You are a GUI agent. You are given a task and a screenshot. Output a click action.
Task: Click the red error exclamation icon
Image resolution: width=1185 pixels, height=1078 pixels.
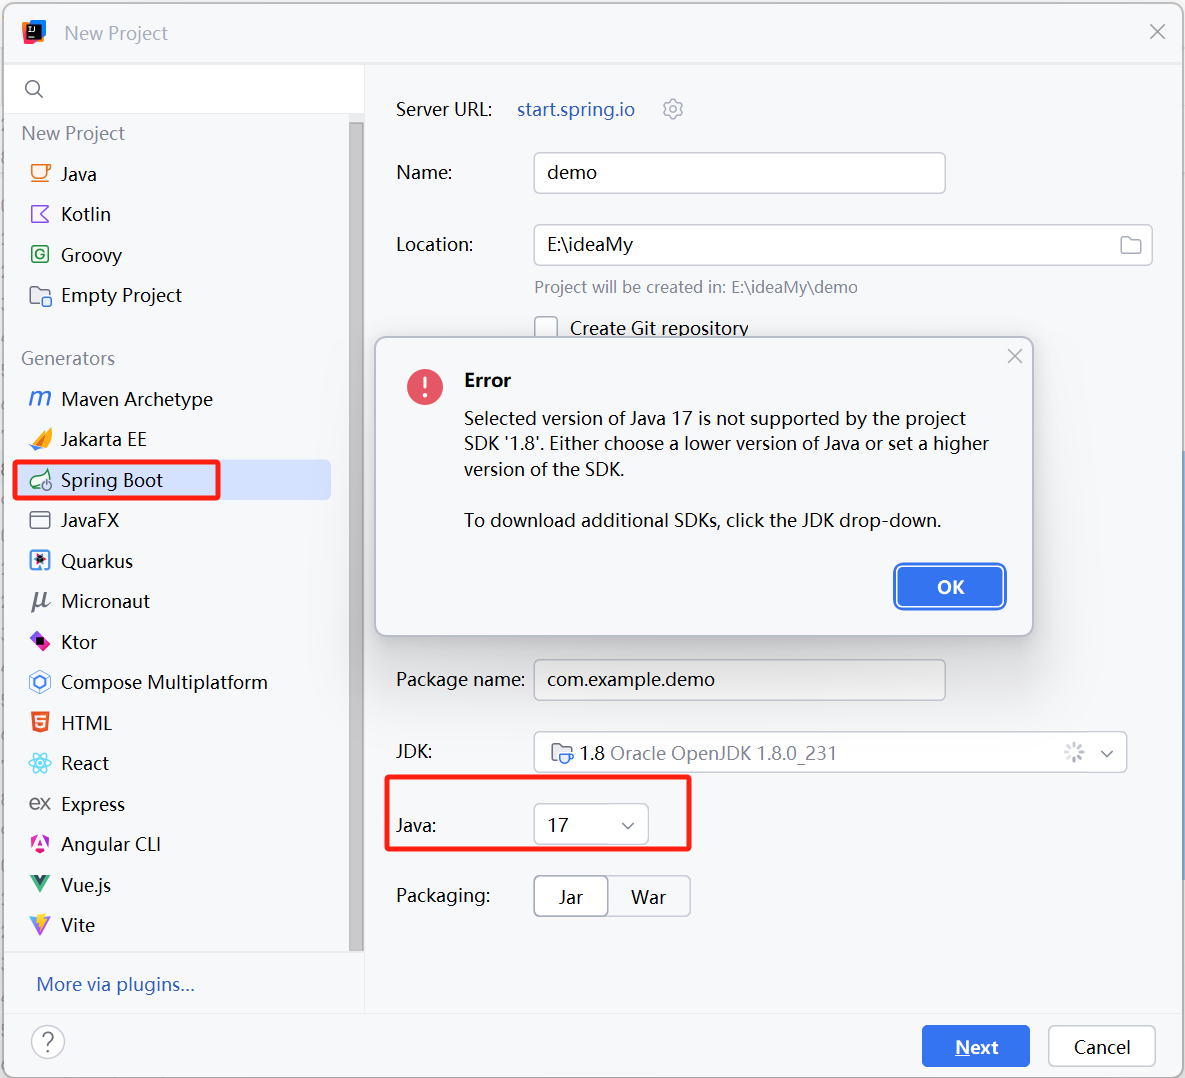coord(425,387)
